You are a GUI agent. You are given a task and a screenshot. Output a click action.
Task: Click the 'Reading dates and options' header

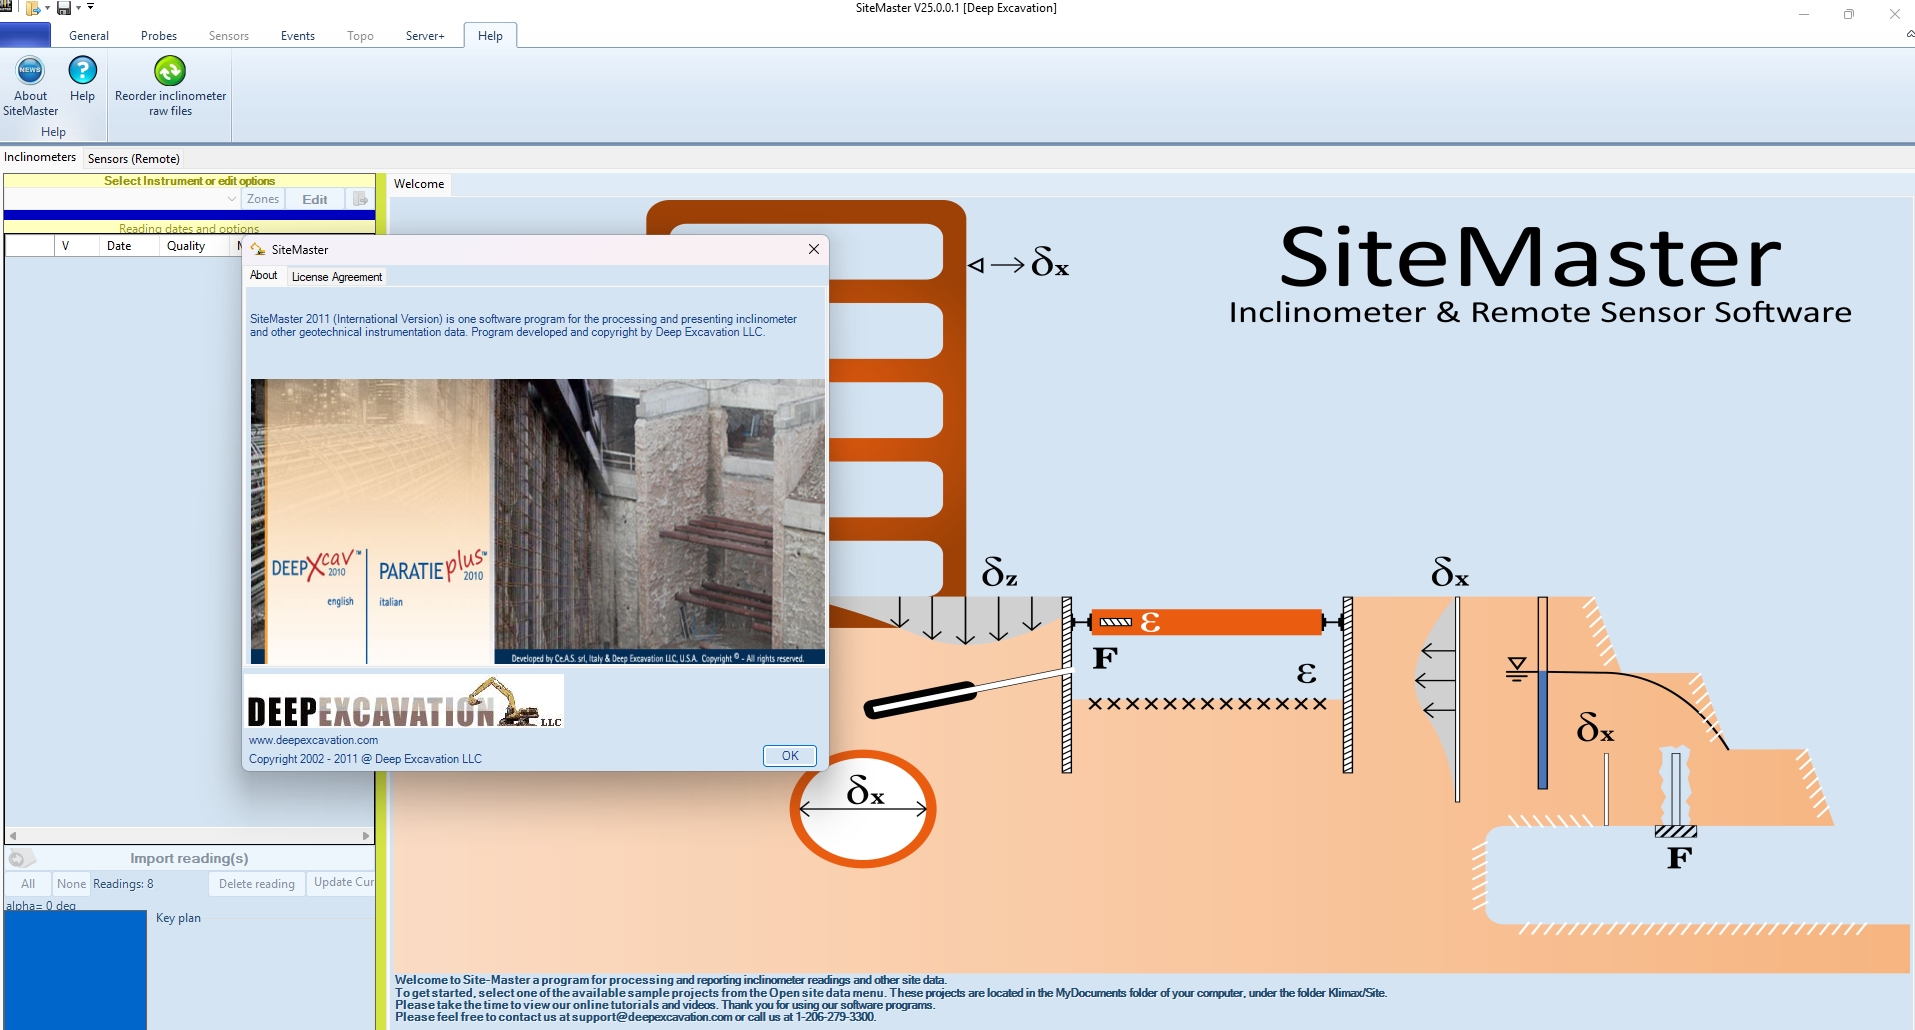pos(189,229)
